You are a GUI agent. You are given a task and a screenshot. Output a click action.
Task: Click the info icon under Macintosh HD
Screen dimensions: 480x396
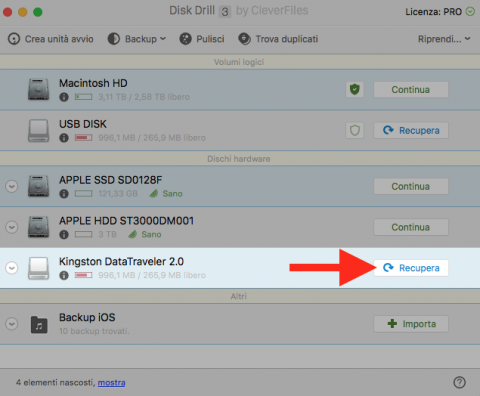click(64, 97)
